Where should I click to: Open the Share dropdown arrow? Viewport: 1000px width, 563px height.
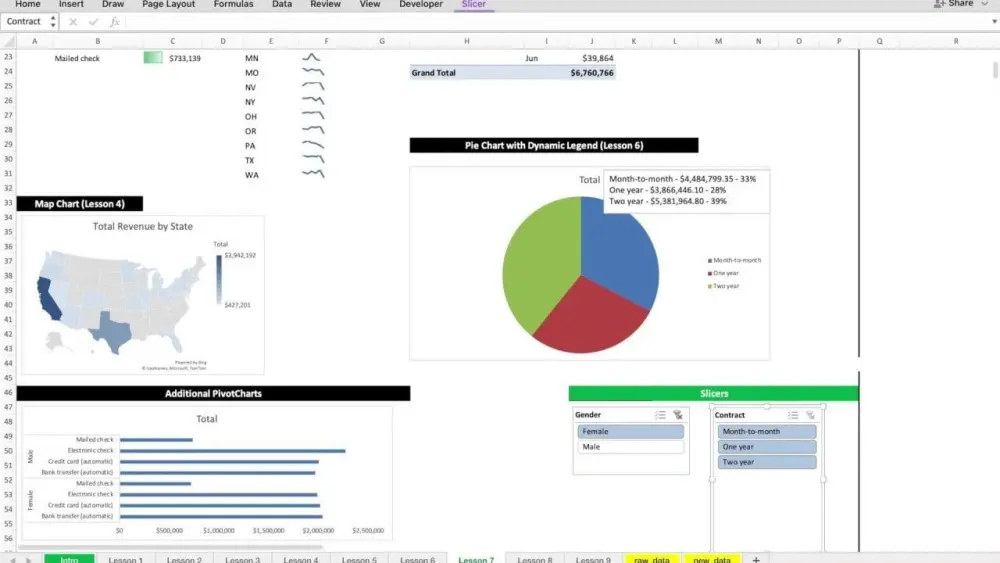[985, 4]
